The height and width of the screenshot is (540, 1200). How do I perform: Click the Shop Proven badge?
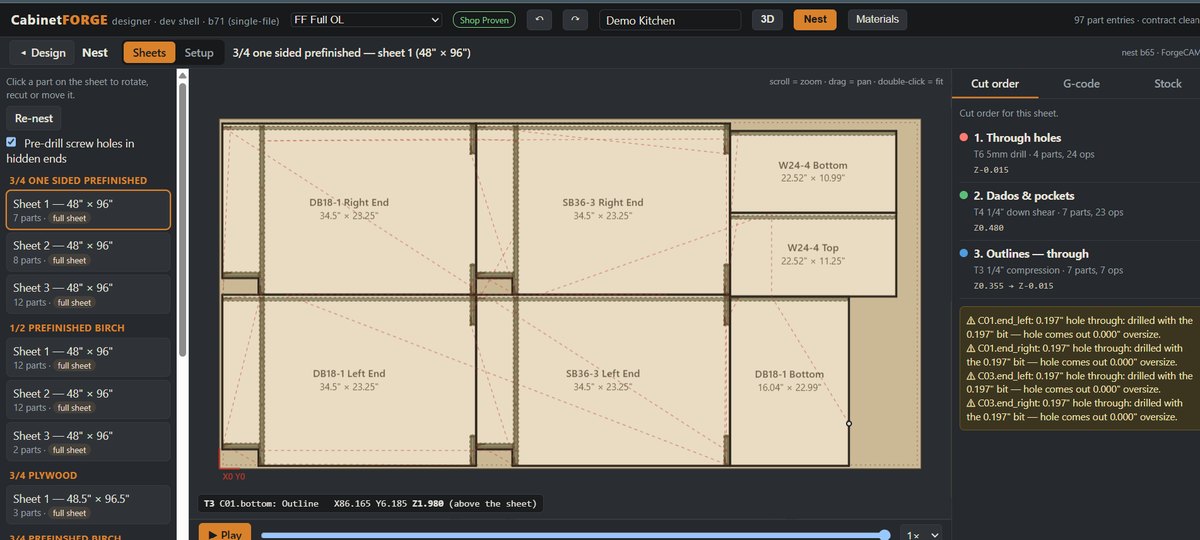click(483, 20)
